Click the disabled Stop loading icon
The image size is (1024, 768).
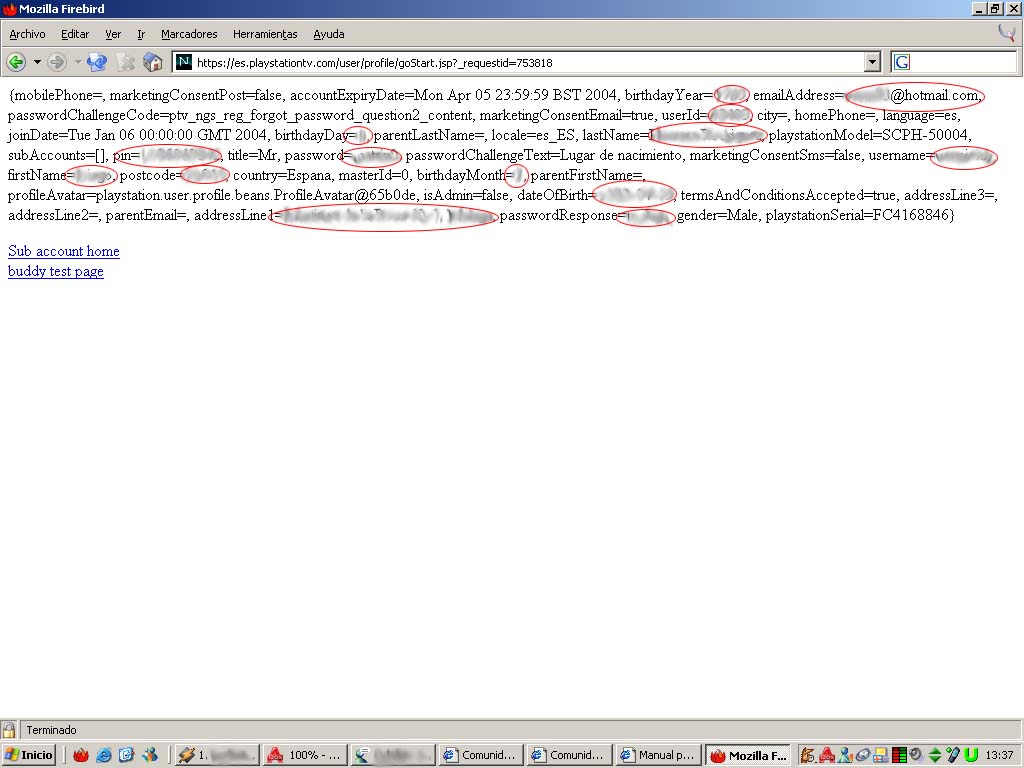126,63
